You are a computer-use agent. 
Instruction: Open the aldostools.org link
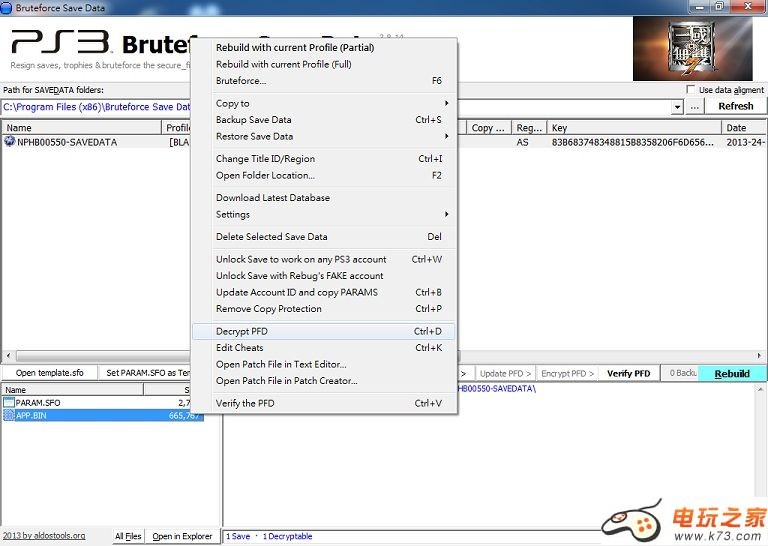pos(43,536)
